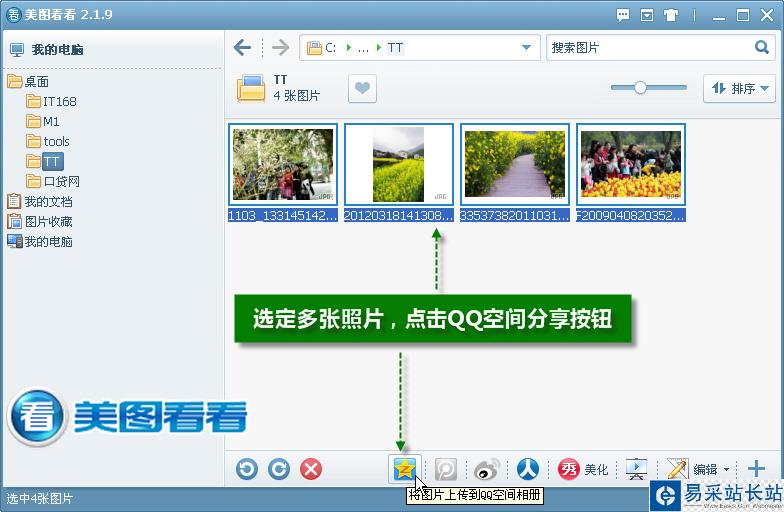Click the ellipsis path segment
Screen dimensions: 784x512
(x=364, y=48)
